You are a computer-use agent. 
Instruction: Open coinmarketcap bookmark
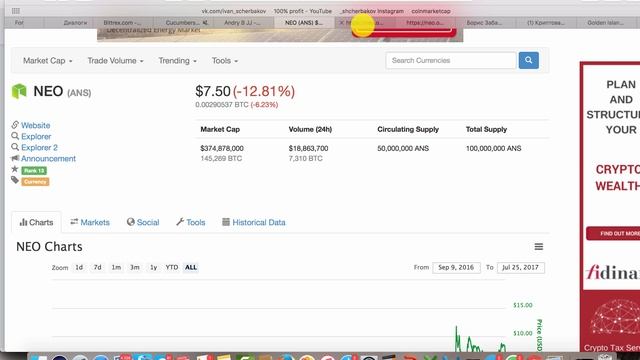431,11
